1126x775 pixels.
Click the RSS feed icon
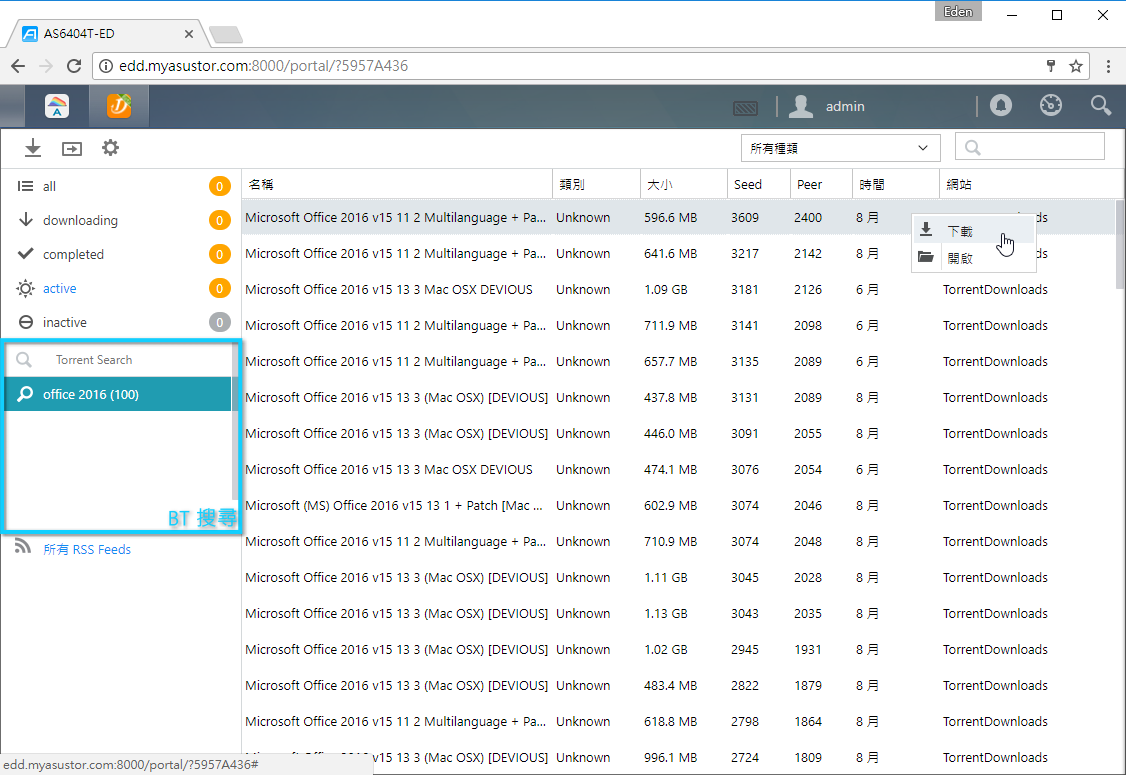click(23, 547)
